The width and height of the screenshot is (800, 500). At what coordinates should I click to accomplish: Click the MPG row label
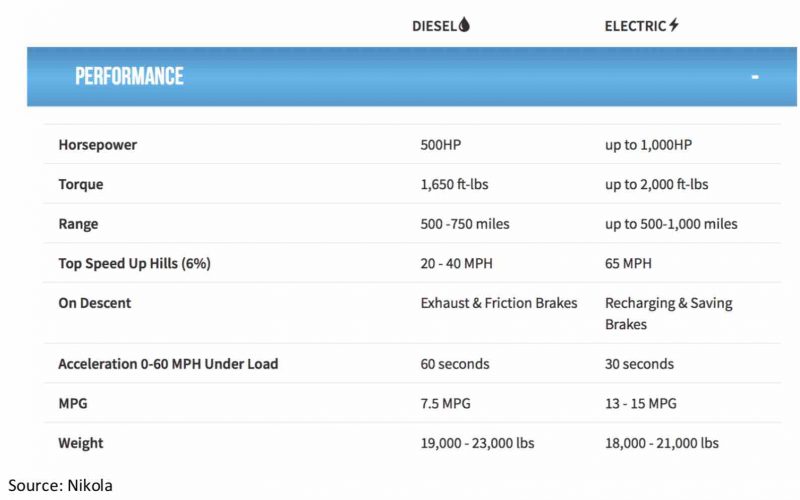click(73, 403)
